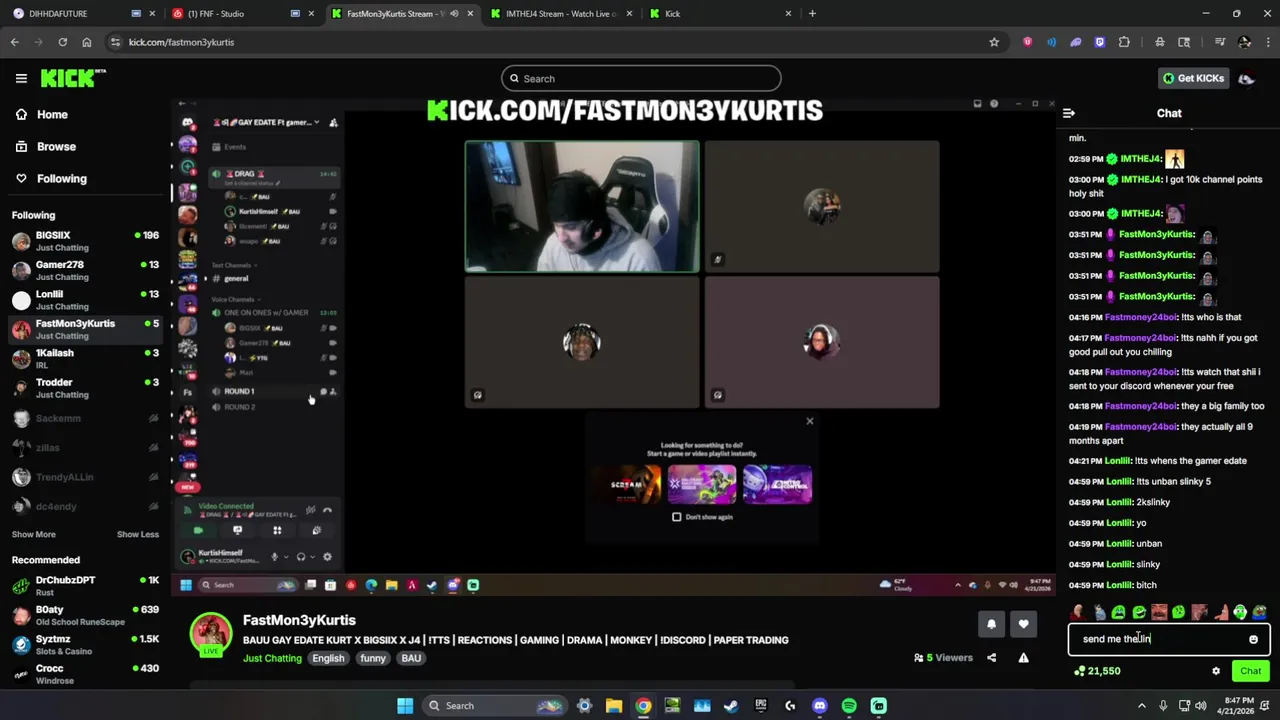Screen dimensions: 1280x720
Task: Click the Kick search box
Action: (641, 78)
